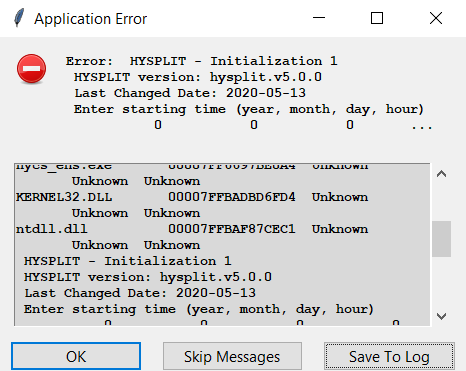This screenshot has height=371, width=466.
Task: Click scrollbar track above the thumb
Action: pos(441,202)
